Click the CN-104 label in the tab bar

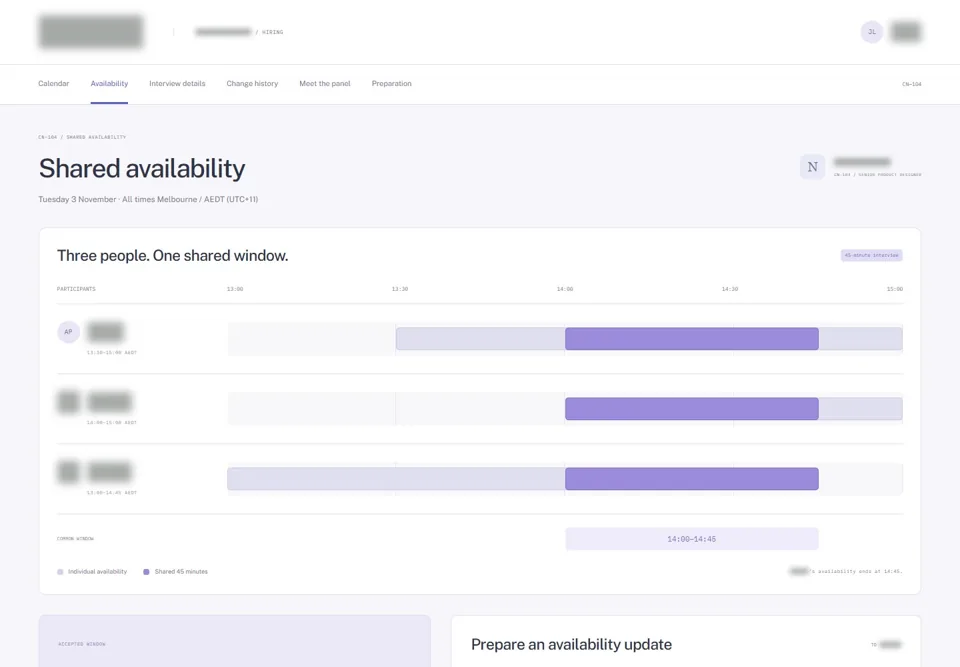click(x=912, y=84)
